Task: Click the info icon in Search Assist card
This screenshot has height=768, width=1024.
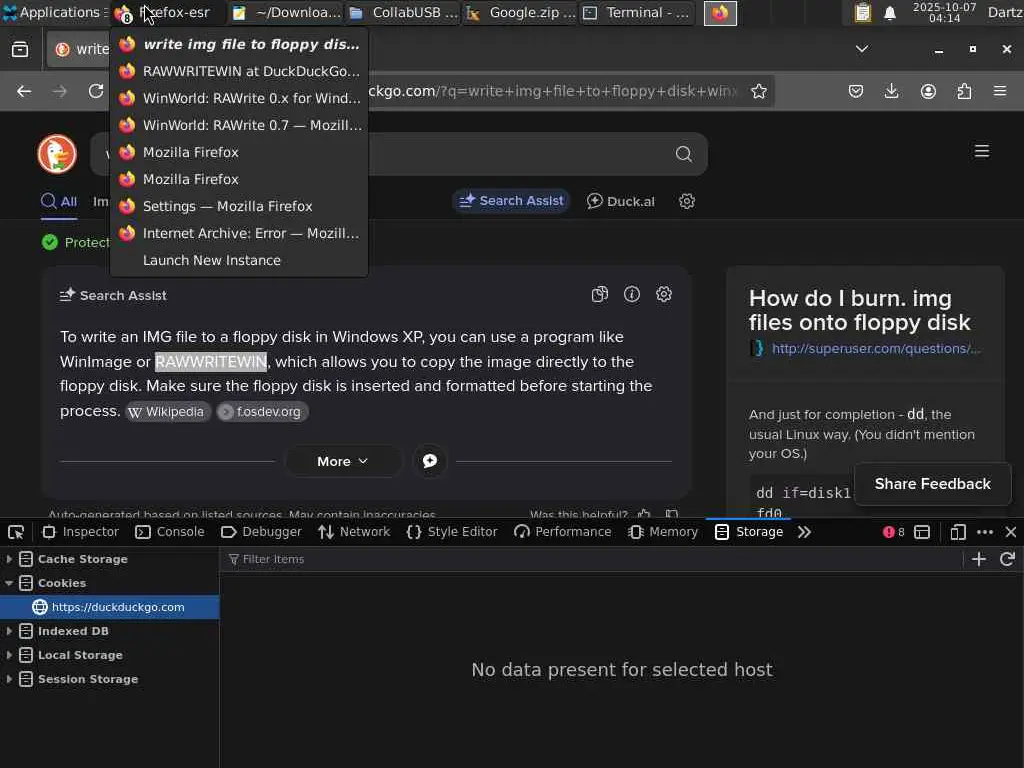Action: 632,295
